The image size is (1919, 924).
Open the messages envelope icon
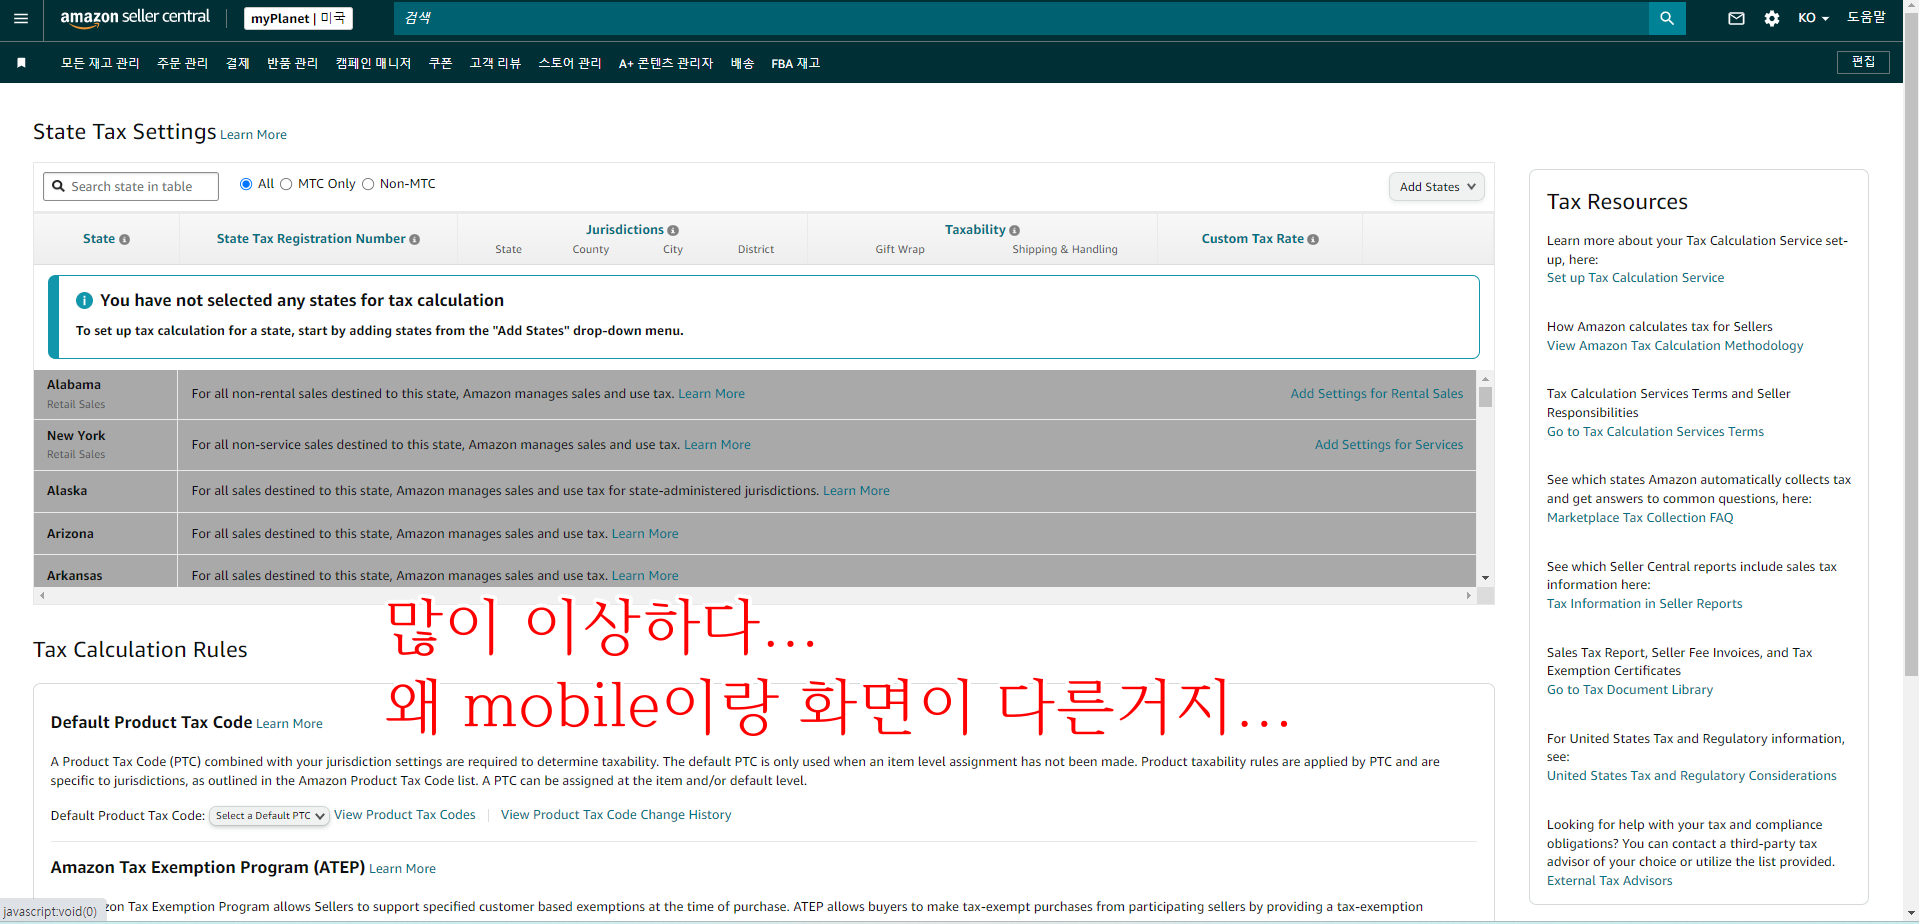pyautogui.click(x=1736, y=18)
